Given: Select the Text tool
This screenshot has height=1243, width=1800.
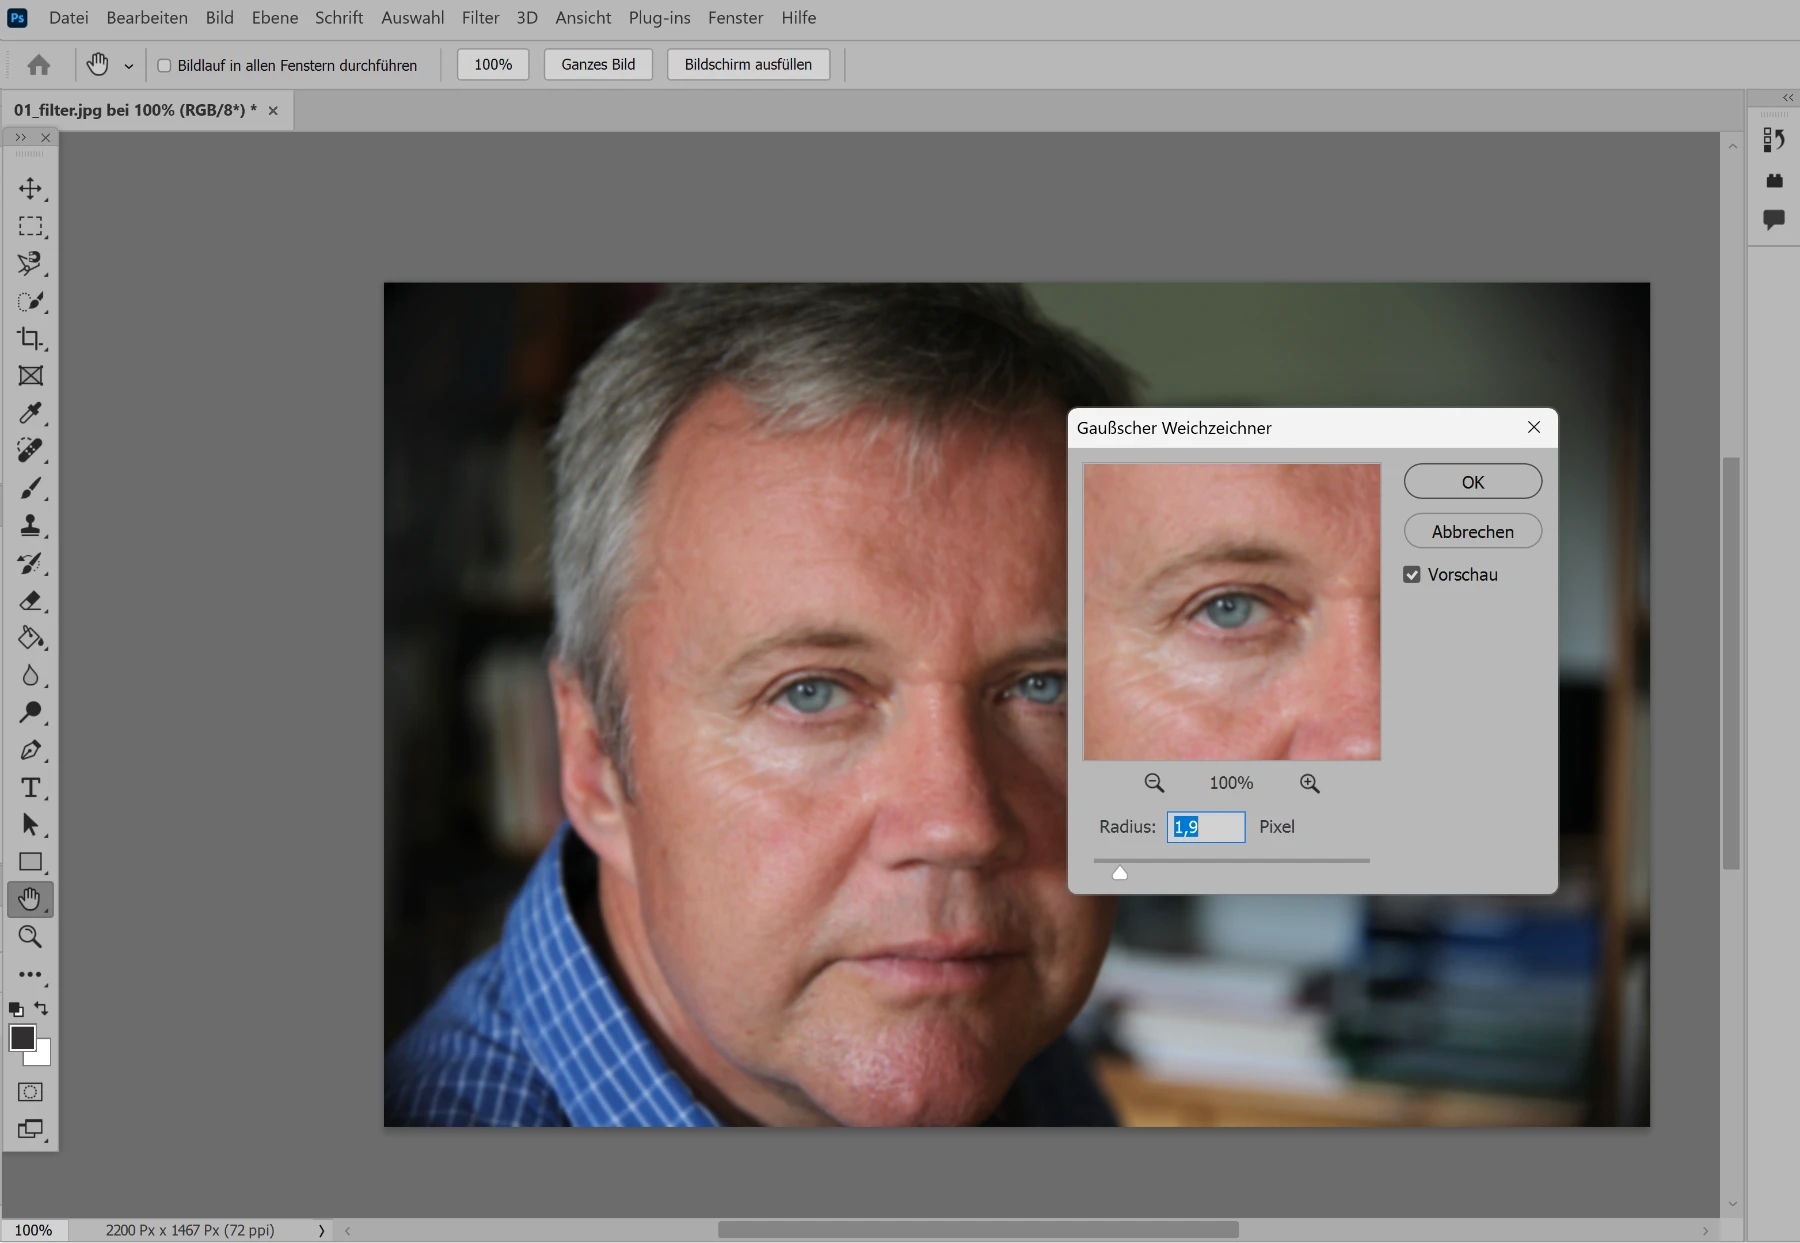Looking at the screenshot, I should (30, 788).
